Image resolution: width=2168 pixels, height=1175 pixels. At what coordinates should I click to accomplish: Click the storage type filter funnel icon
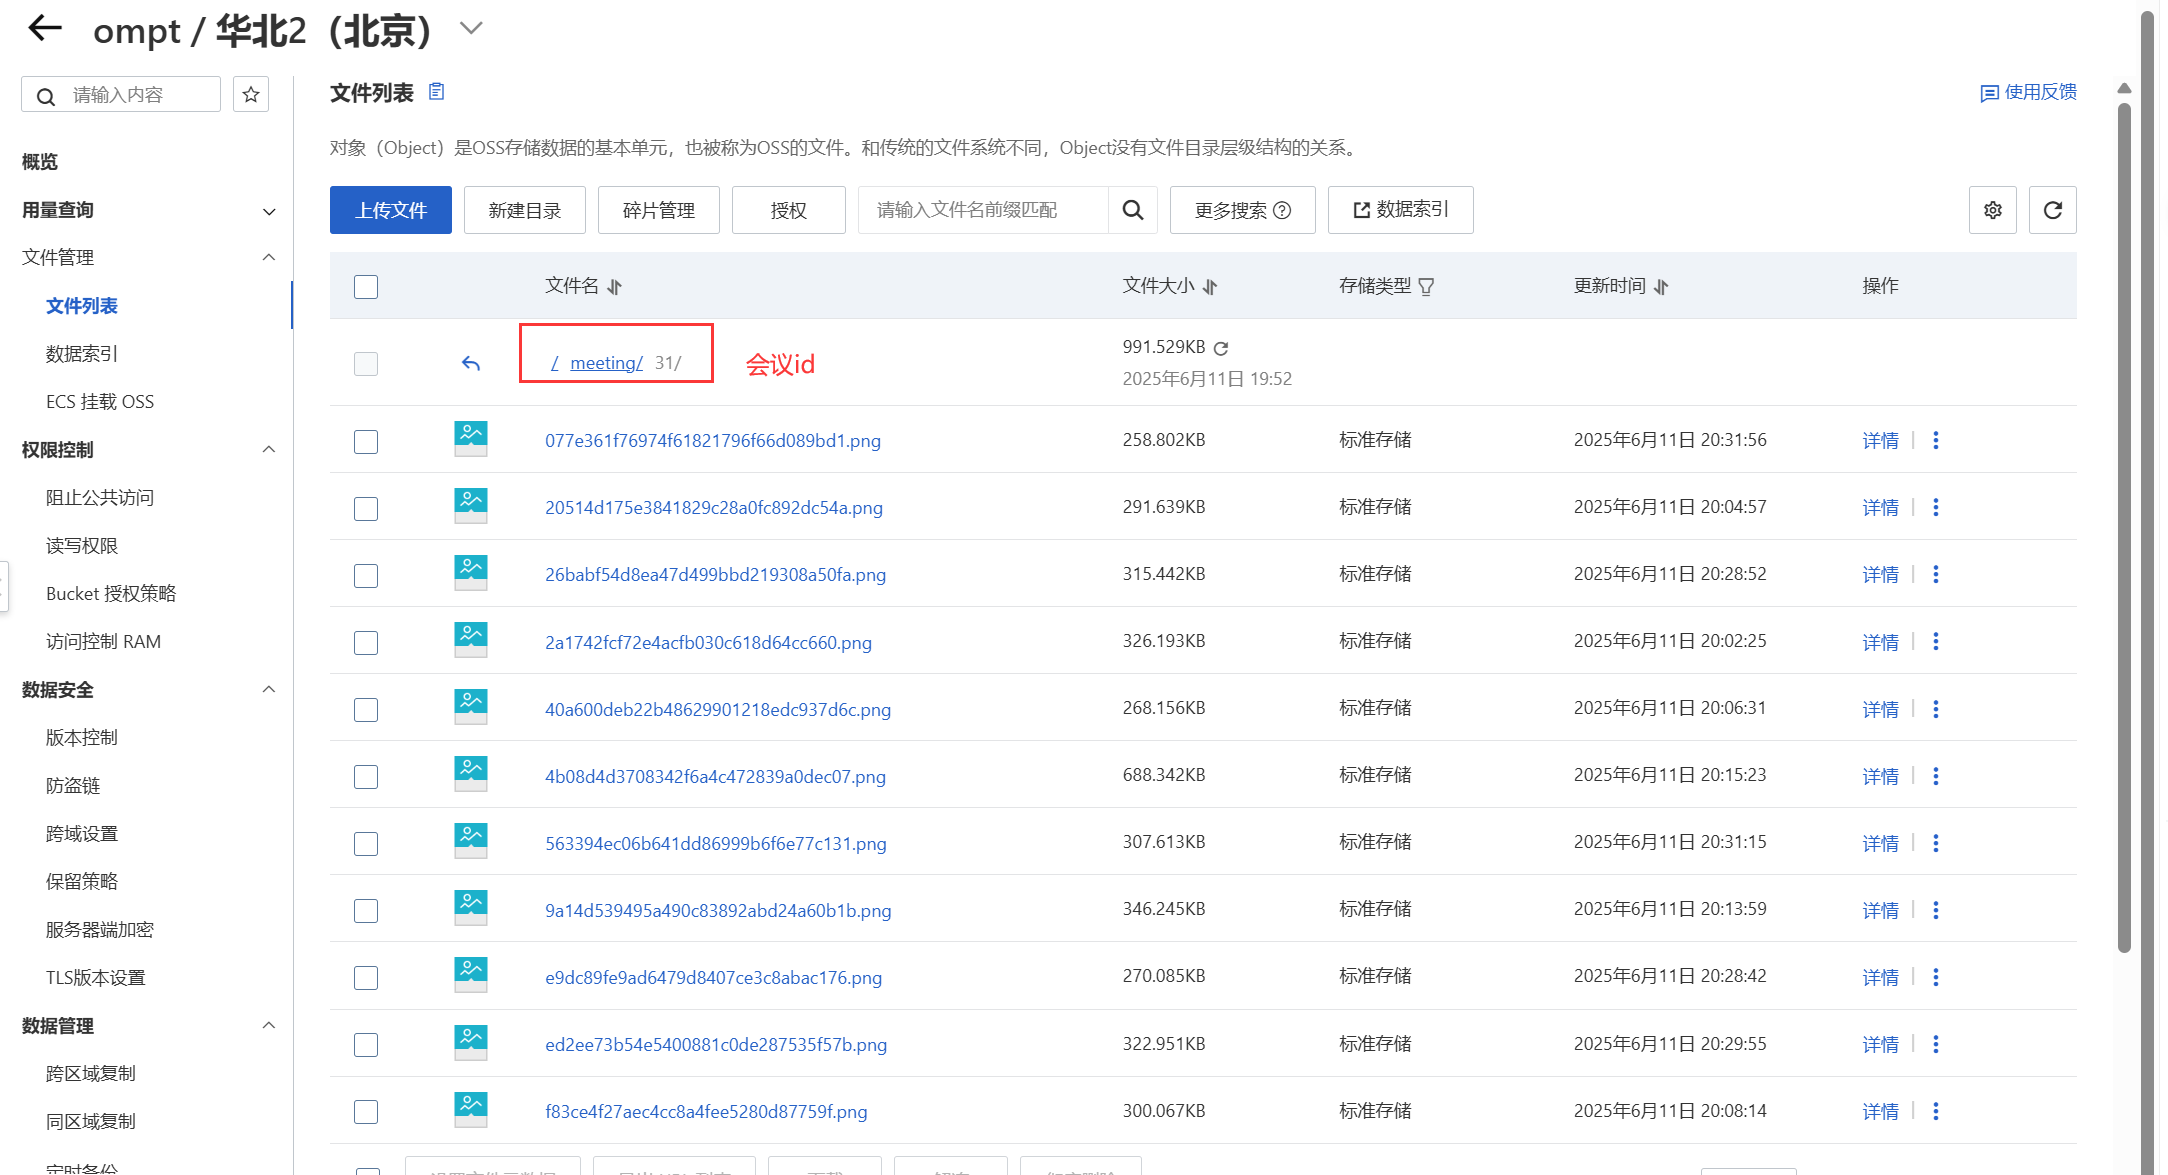(1426, 287)
